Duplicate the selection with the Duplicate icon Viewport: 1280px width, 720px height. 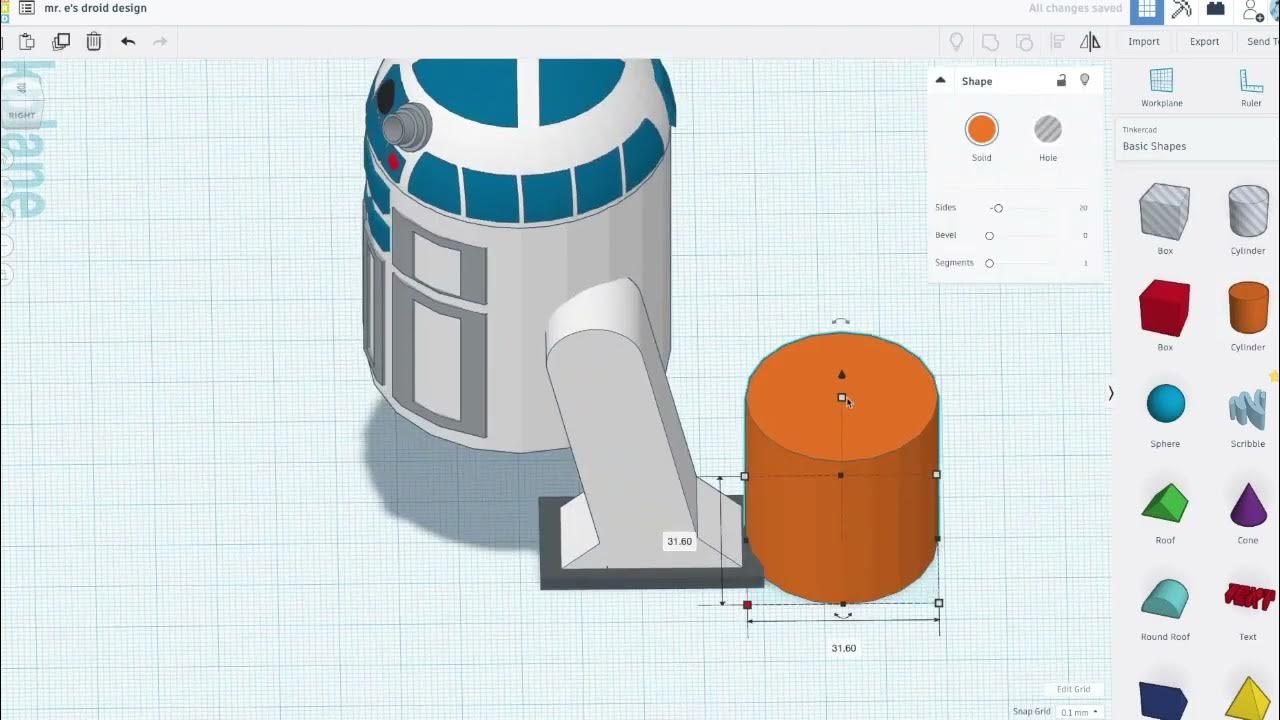click(x=61, y=41)
